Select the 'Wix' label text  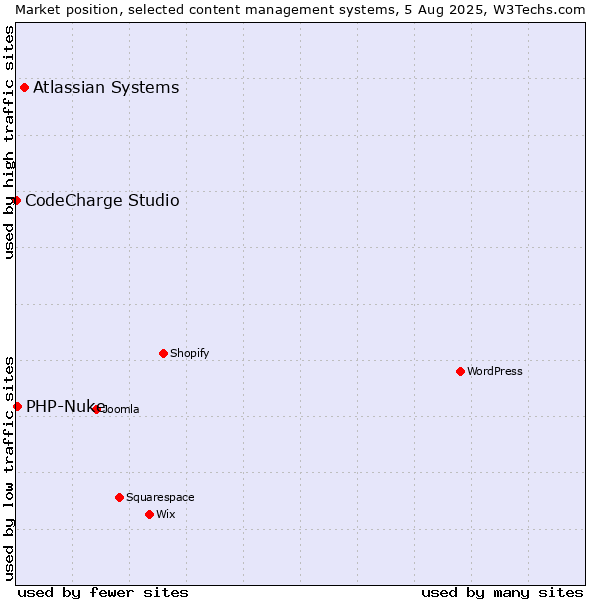tap(166, 515)
